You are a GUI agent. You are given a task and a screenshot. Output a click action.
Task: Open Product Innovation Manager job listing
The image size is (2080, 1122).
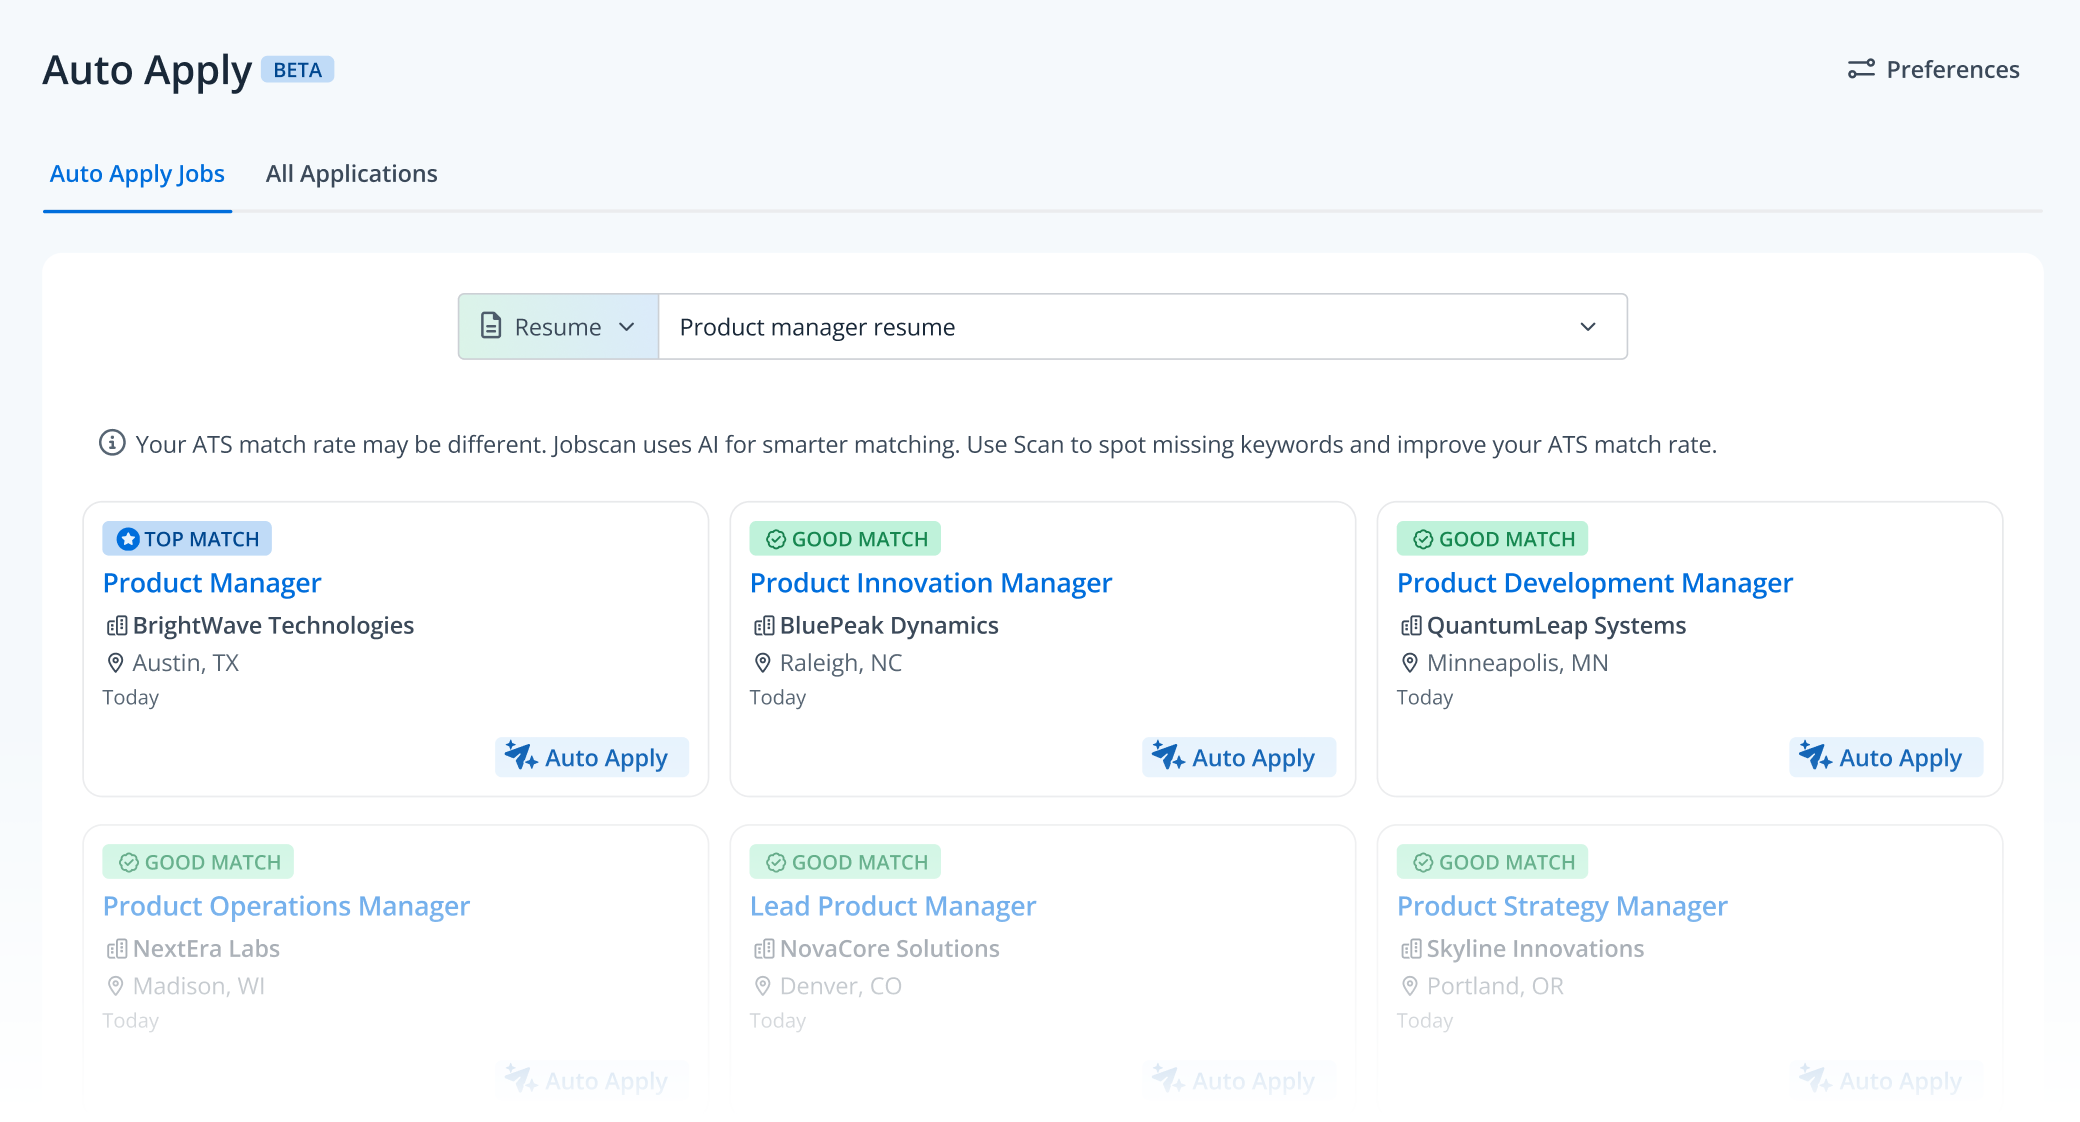(x=931, y=583)
